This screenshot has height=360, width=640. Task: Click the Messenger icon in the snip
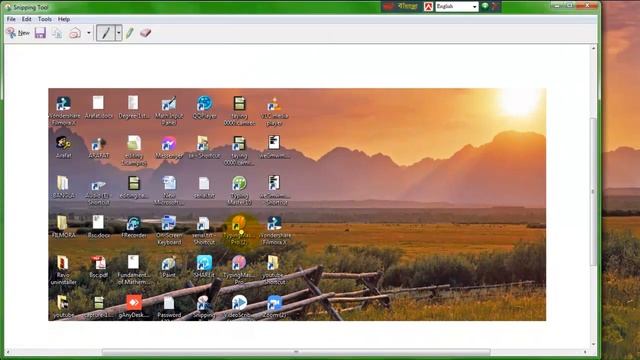pos(169,147)
